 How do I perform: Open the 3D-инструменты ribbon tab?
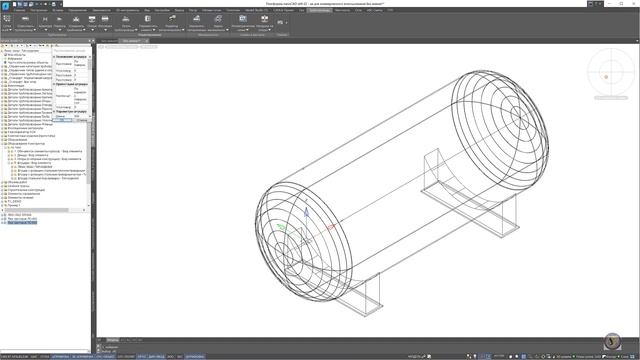point(127,10)
